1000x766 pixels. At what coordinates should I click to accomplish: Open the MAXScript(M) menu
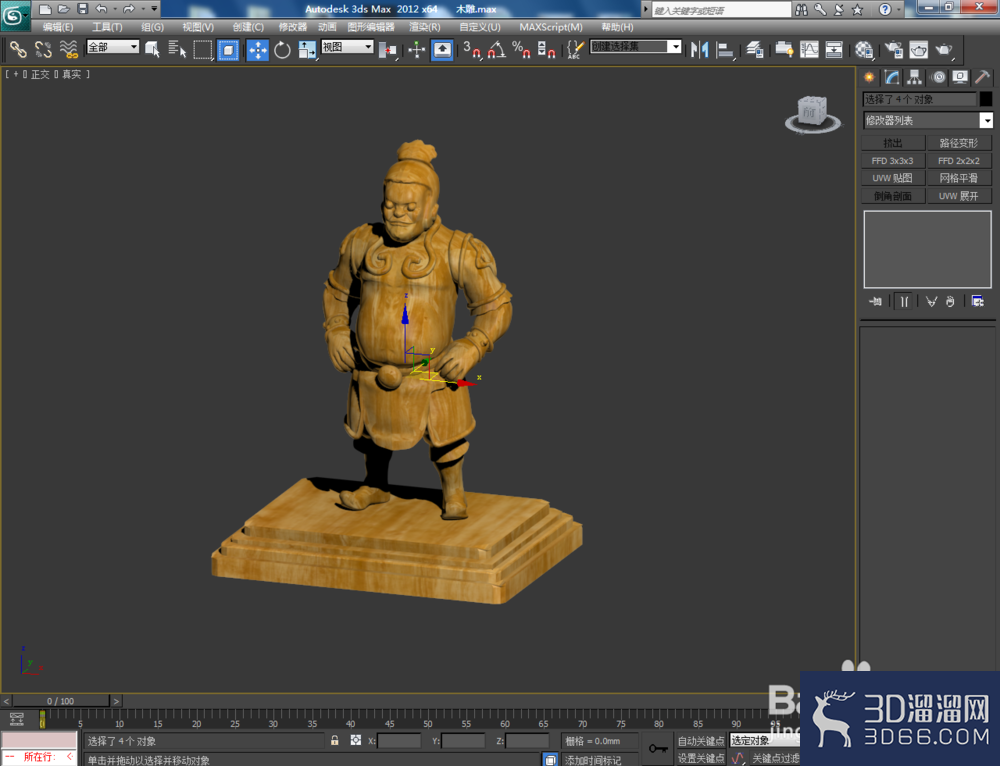point(551,27)
